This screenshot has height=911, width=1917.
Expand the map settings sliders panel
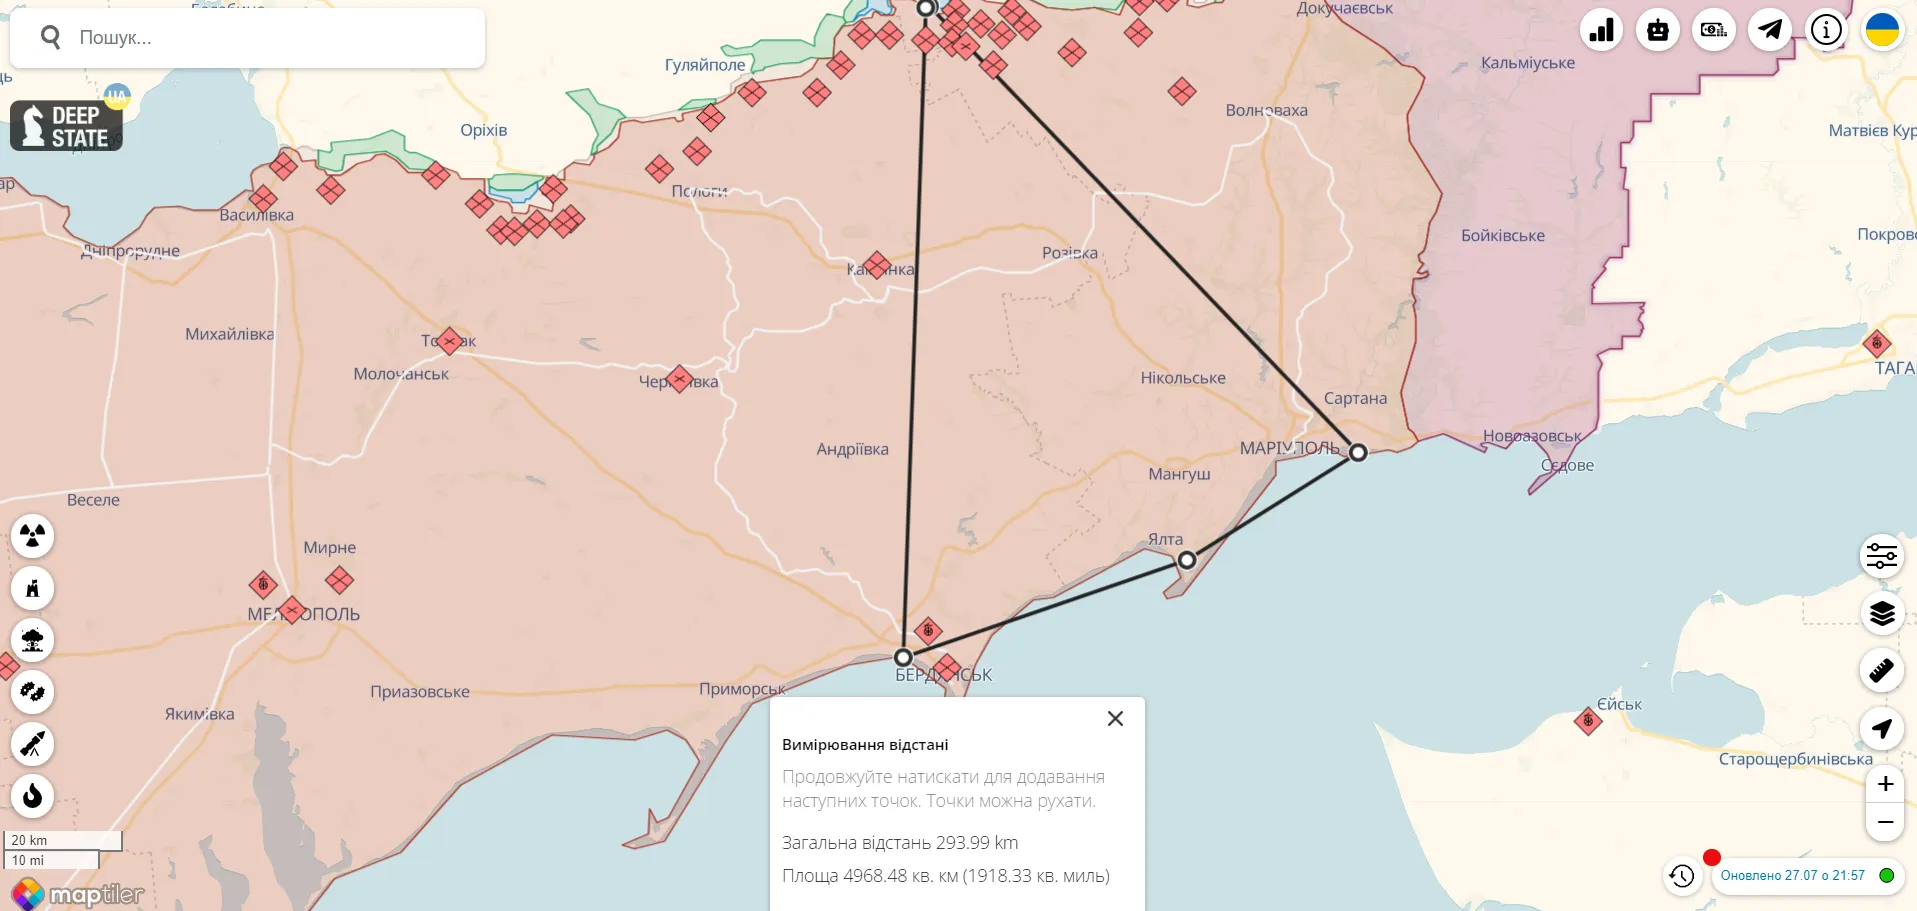(1881, 556)
